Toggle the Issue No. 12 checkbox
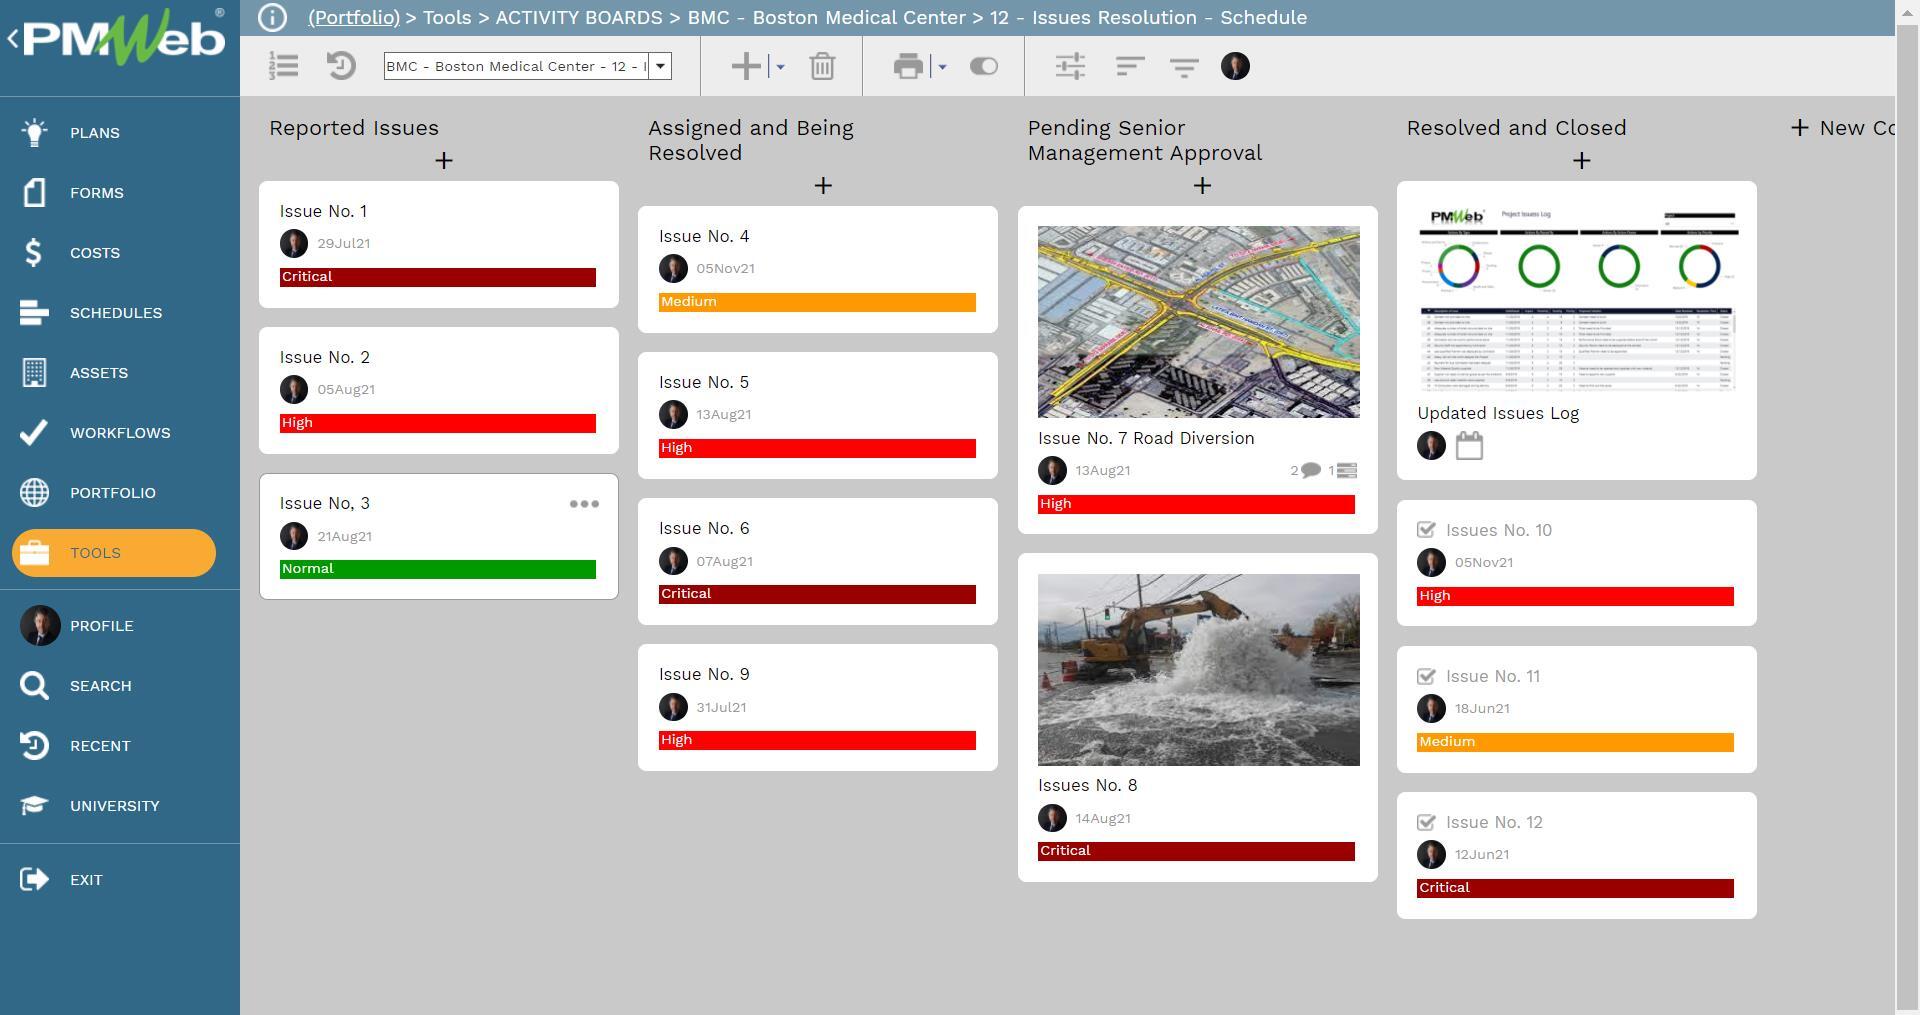The image size is (1920, 1015). tap(1427, 822)
